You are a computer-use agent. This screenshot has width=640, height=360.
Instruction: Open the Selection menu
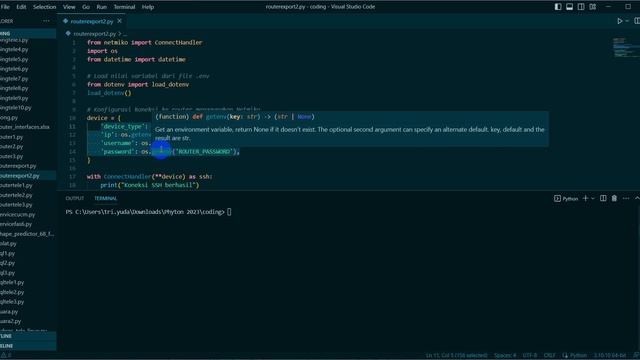coord(44,7)
